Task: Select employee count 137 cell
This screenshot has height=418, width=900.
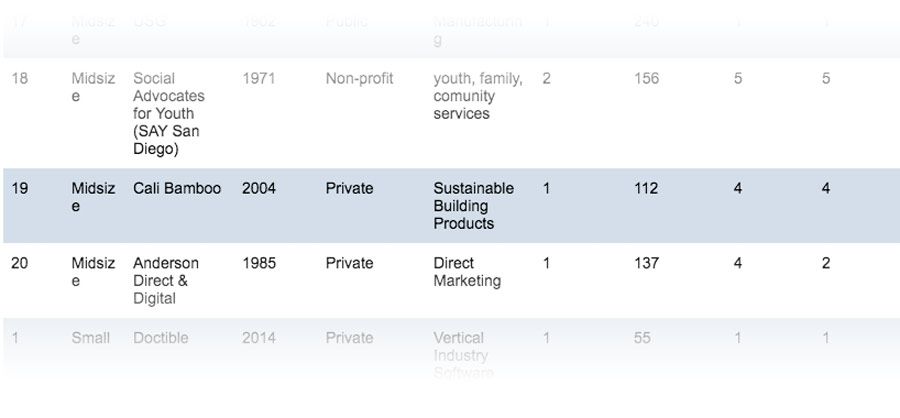Action: 646,263
